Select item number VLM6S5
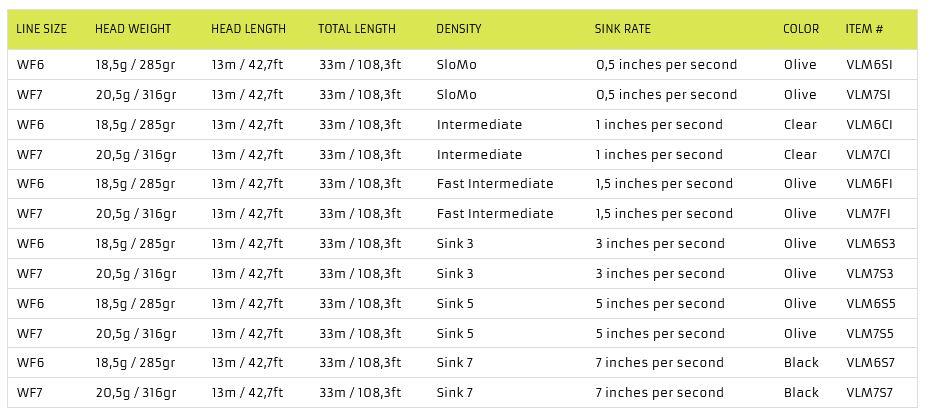The width and height of the screenshot is (929, 415). (871, 304)
